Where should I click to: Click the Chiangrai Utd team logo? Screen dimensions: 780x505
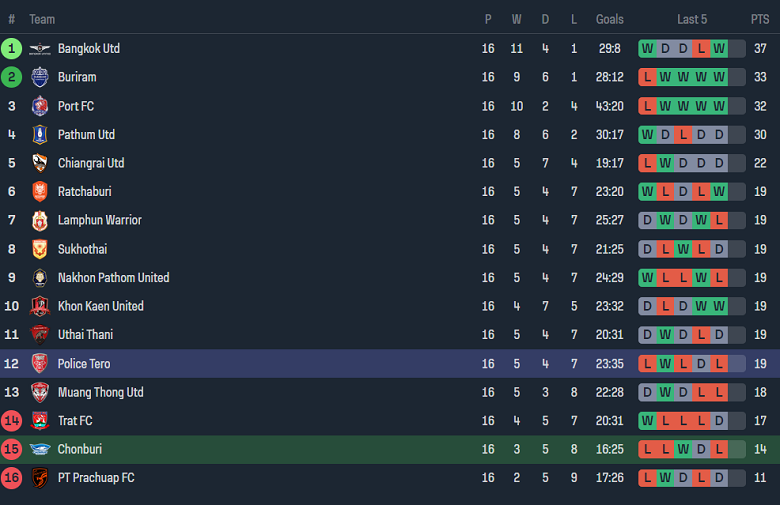click(x=39, y=163)
